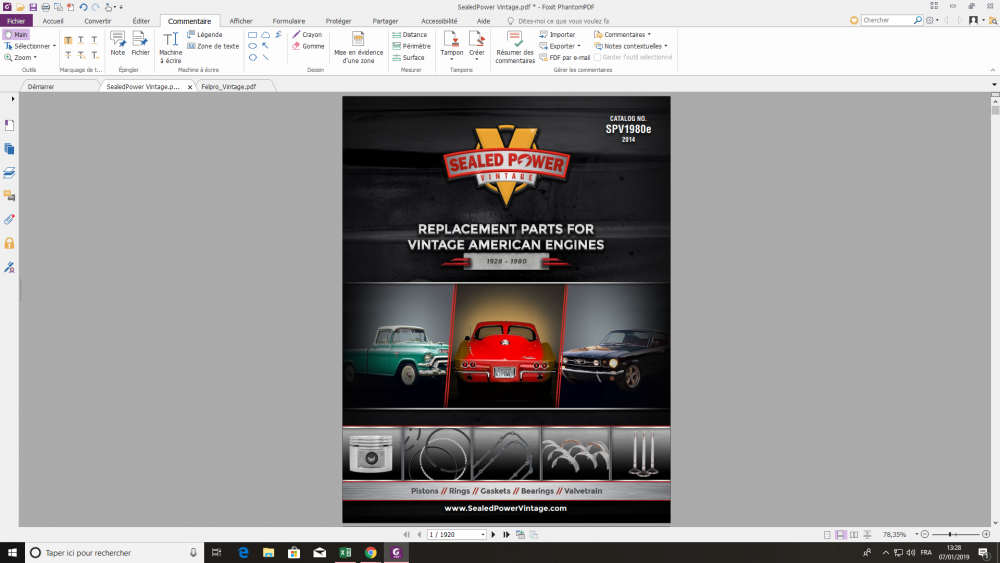
Task: Open the comments panel in sidebar
Action: [9, 196]
